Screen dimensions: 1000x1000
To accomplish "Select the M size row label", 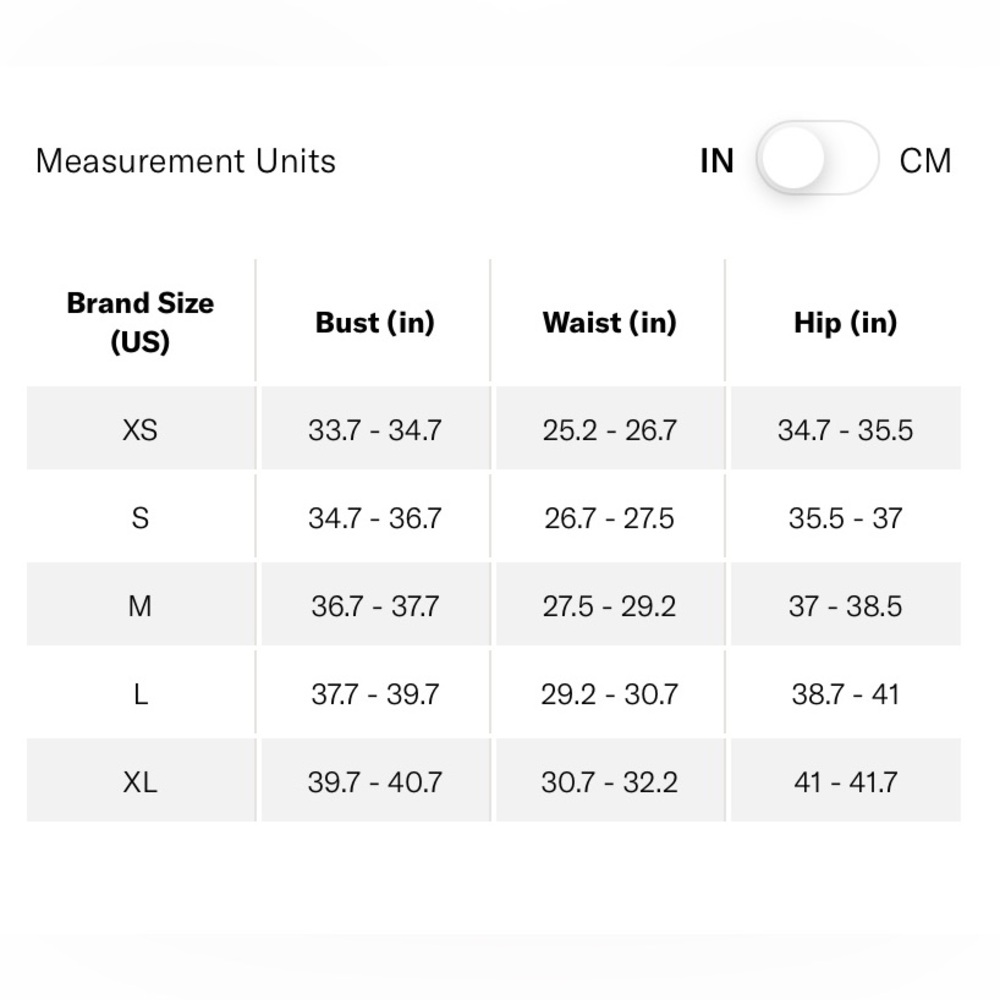I will click(x=140, y=606).
